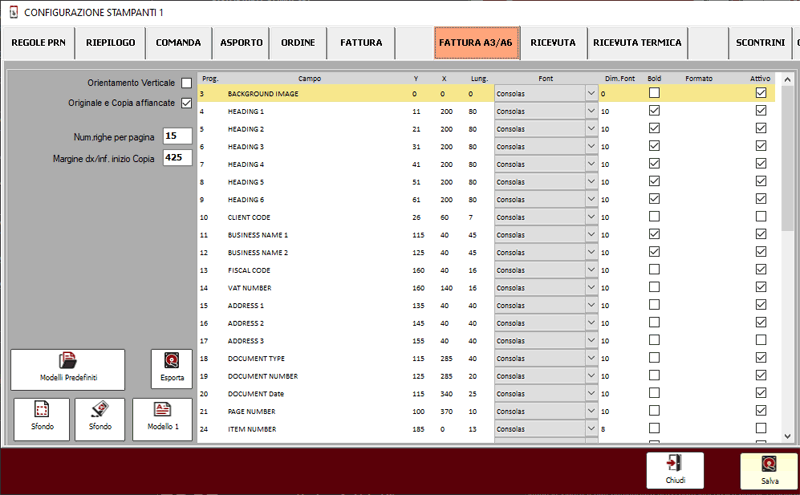
Task: Uncheck Attivo for PAGE NUMBER row
Action: (x=761, y=410)
